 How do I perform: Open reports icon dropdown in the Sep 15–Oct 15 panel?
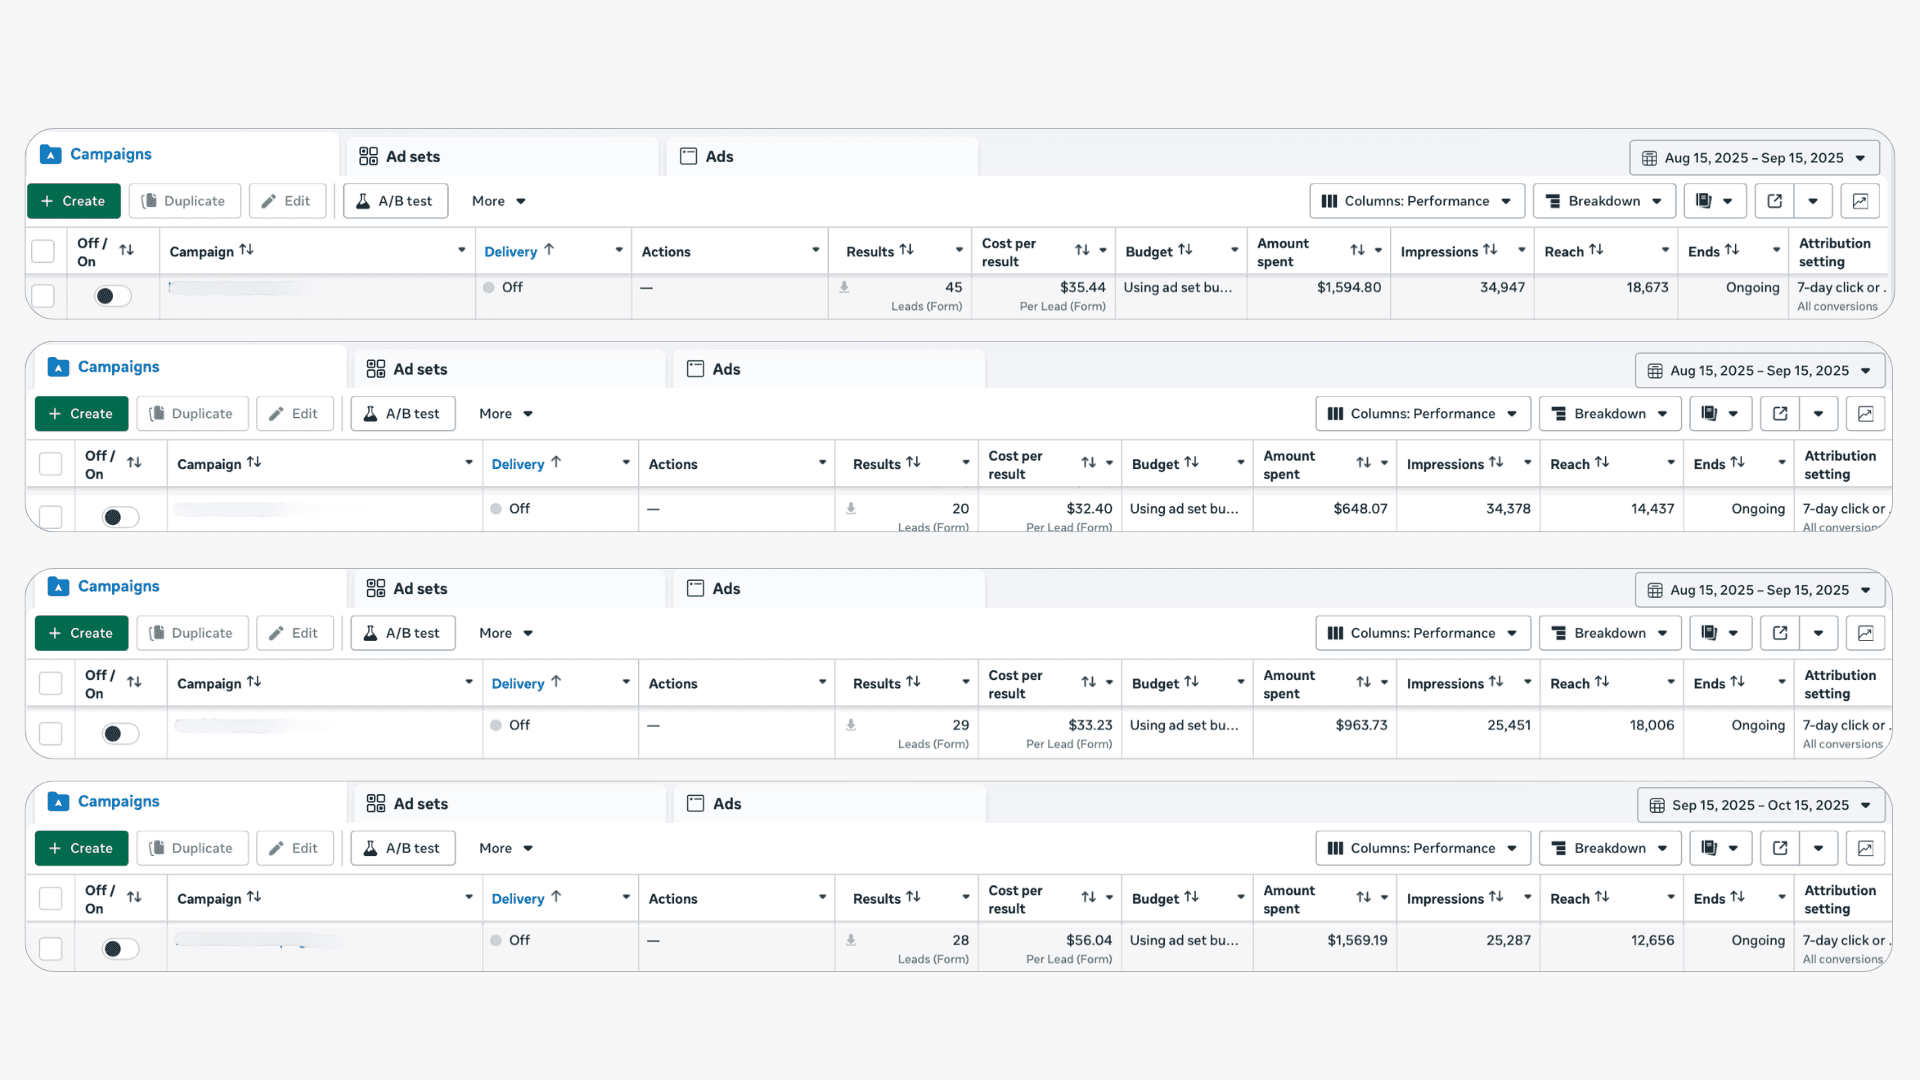click(x=1719, y=848)
